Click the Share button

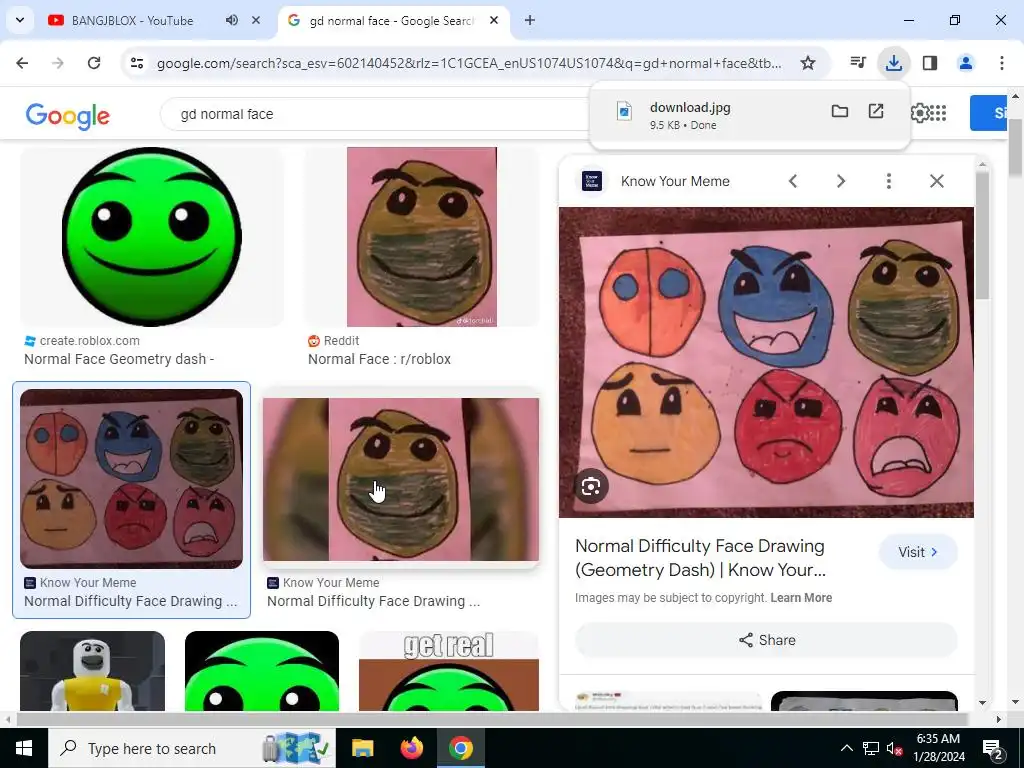(766, 640)
